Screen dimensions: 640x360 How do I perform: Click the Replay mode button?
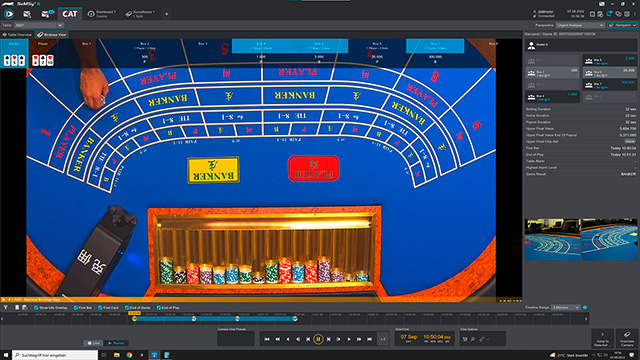click(116, 343)
